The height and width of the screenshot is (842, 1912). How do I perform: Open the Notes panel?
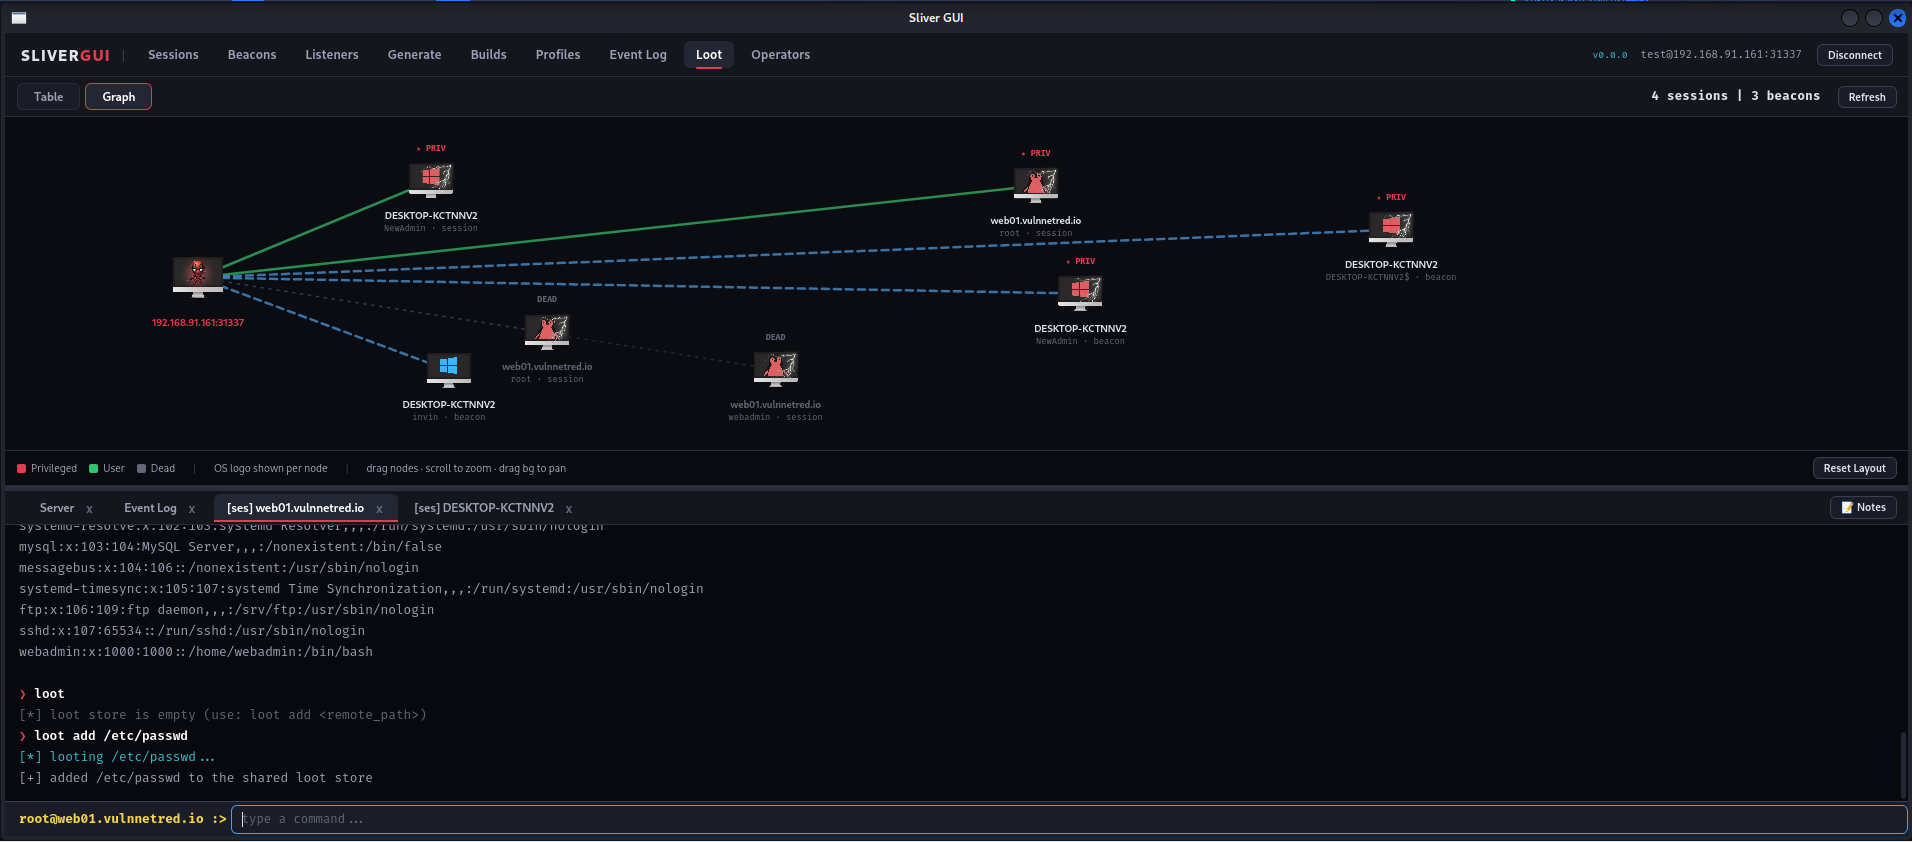tap(1863, 507)
